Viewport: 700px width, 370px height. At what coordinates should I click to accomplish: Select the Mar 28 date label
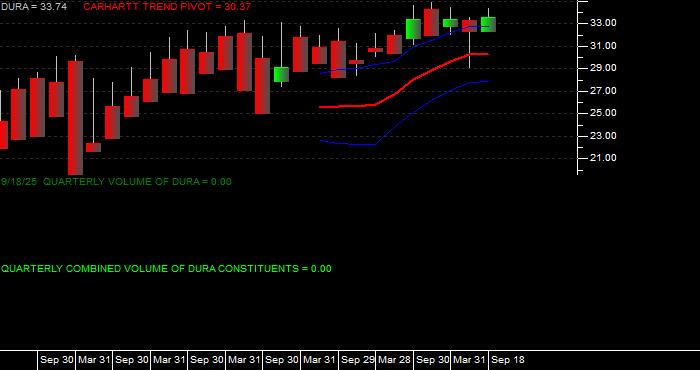pyautogui.click(x=395, y=360)
